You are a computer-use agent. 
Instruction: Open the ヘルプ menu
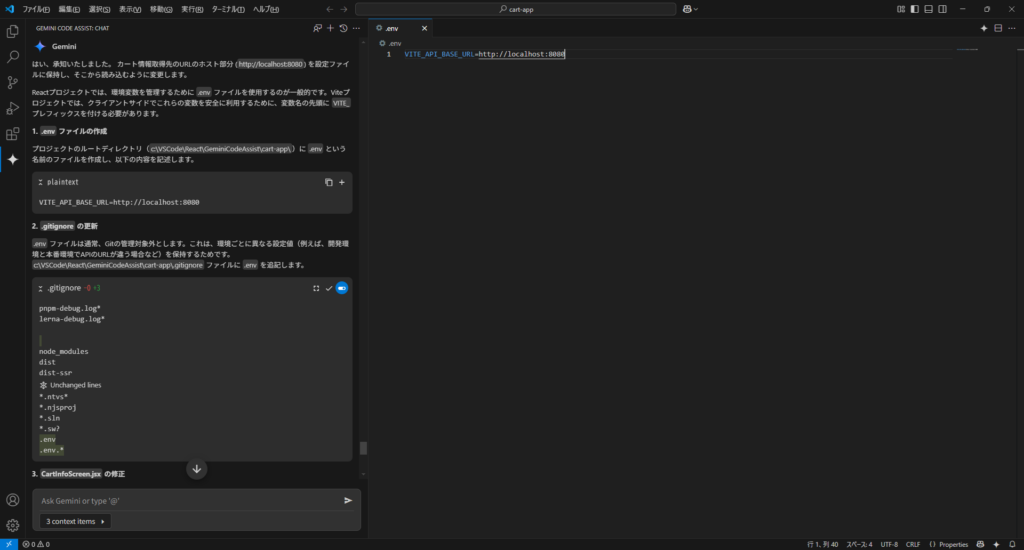pos(266,9)
